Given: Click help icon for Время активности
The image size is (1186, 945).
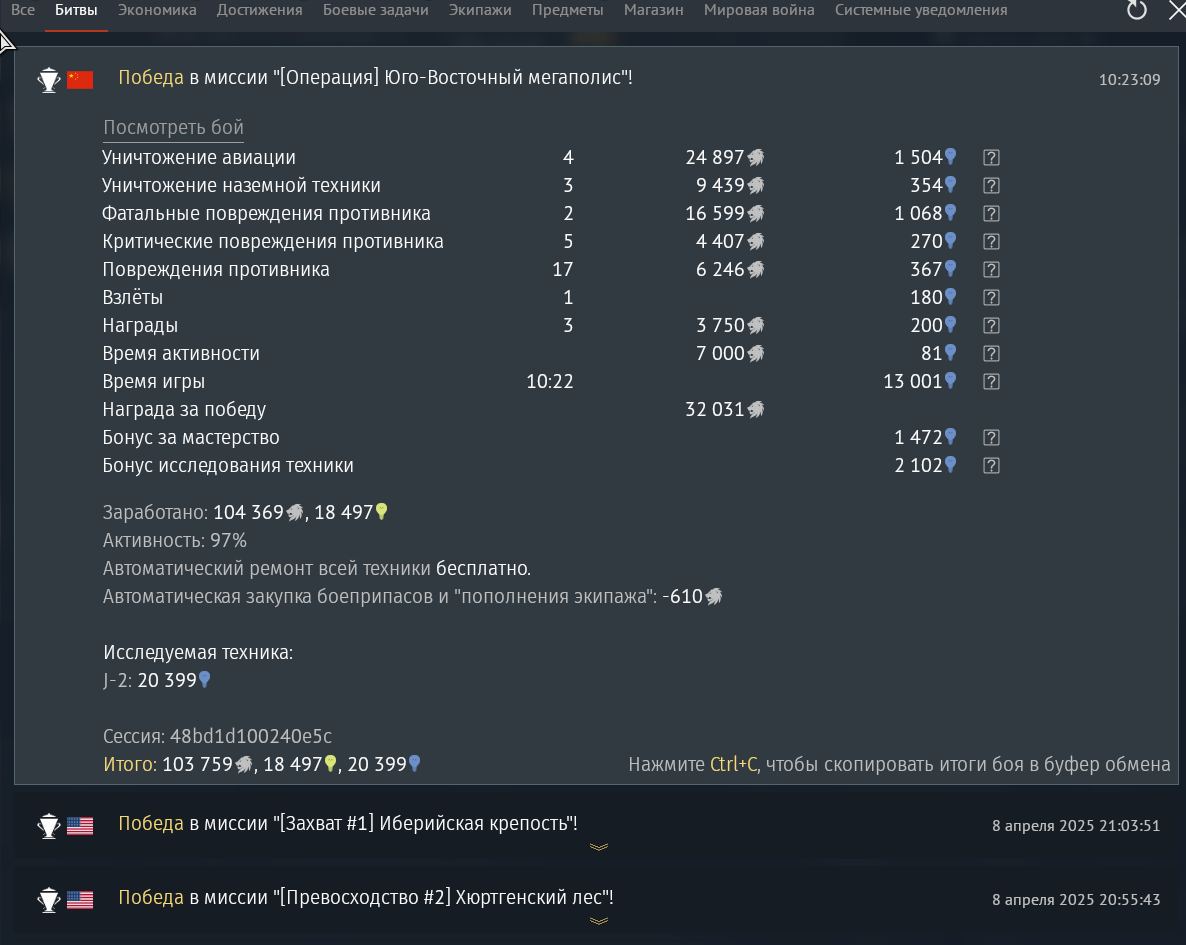Looking at the screenshot, I should (x=991, y=353).
